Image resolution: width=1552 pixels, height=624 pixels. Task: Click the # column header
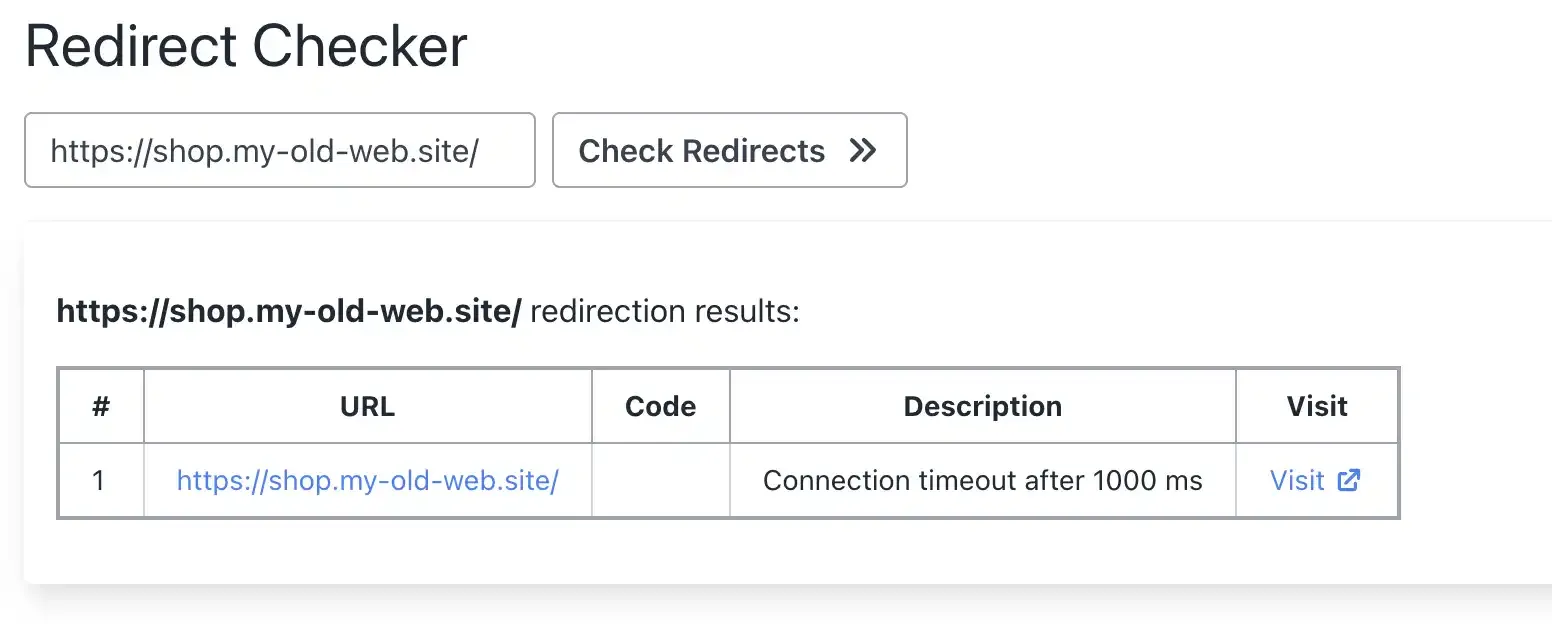(100, 406)
